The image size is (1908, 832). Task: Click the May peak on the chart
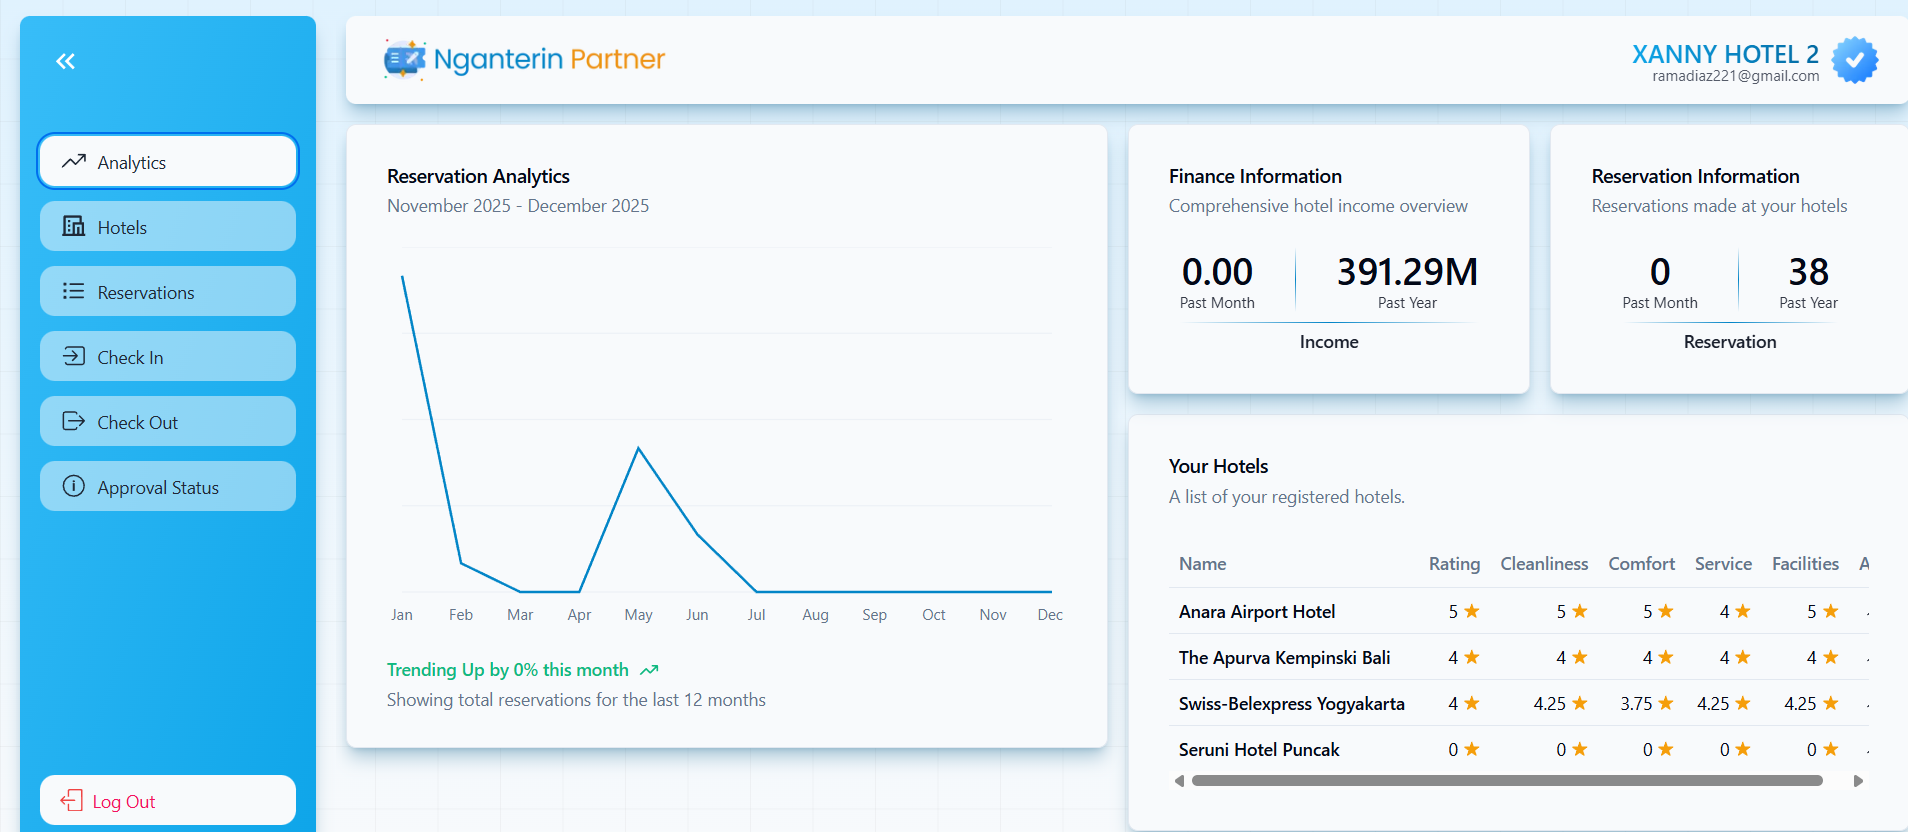(x=639, y=448)
